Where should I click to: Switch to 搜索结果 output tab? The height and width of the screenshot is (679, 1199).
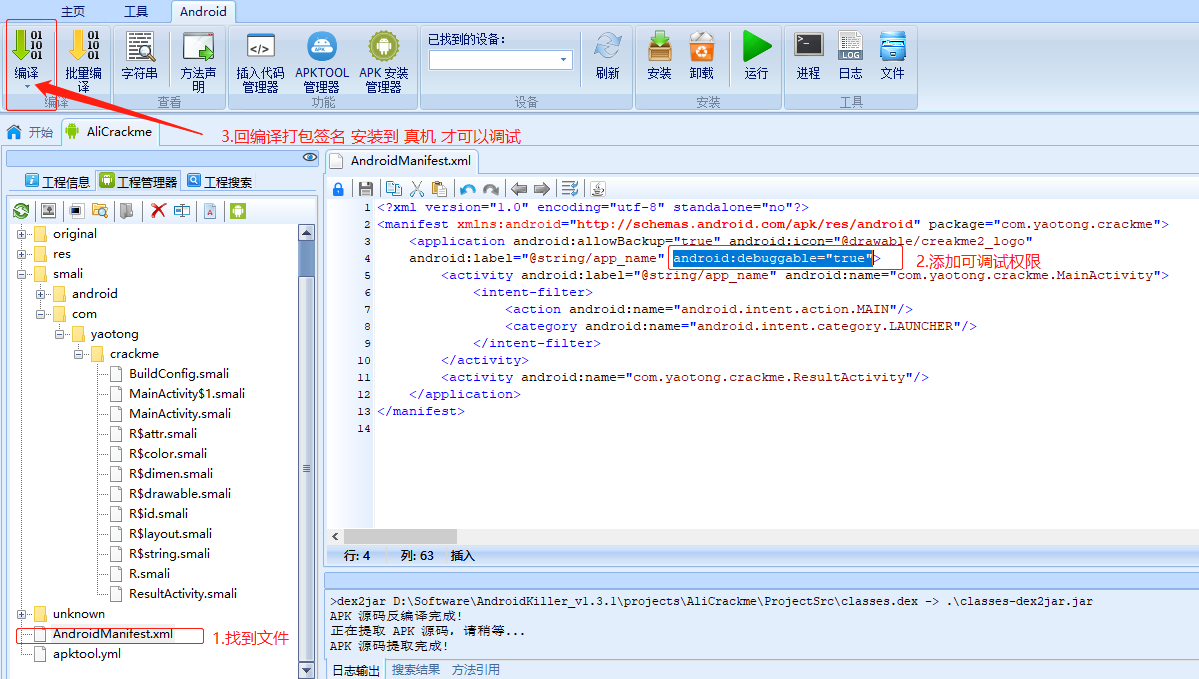pyautogui.click(x=416, y=670)
